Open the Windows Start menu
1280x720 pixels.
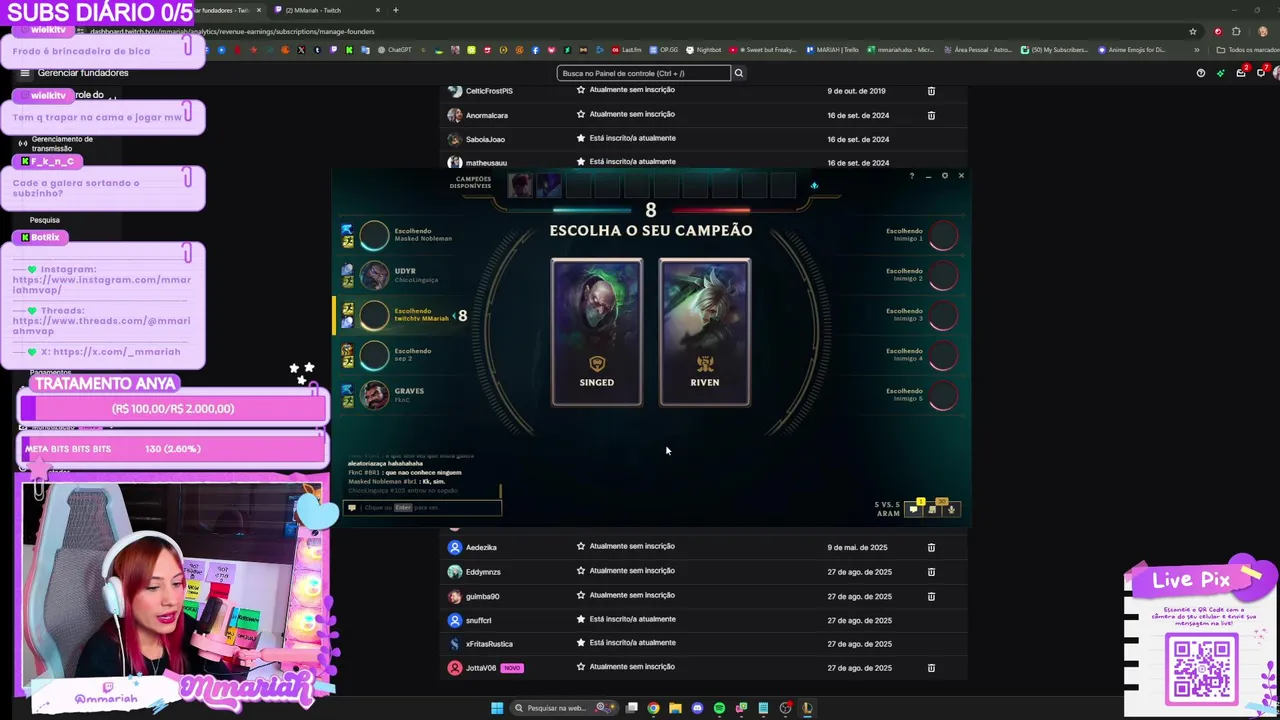(497, 708)
